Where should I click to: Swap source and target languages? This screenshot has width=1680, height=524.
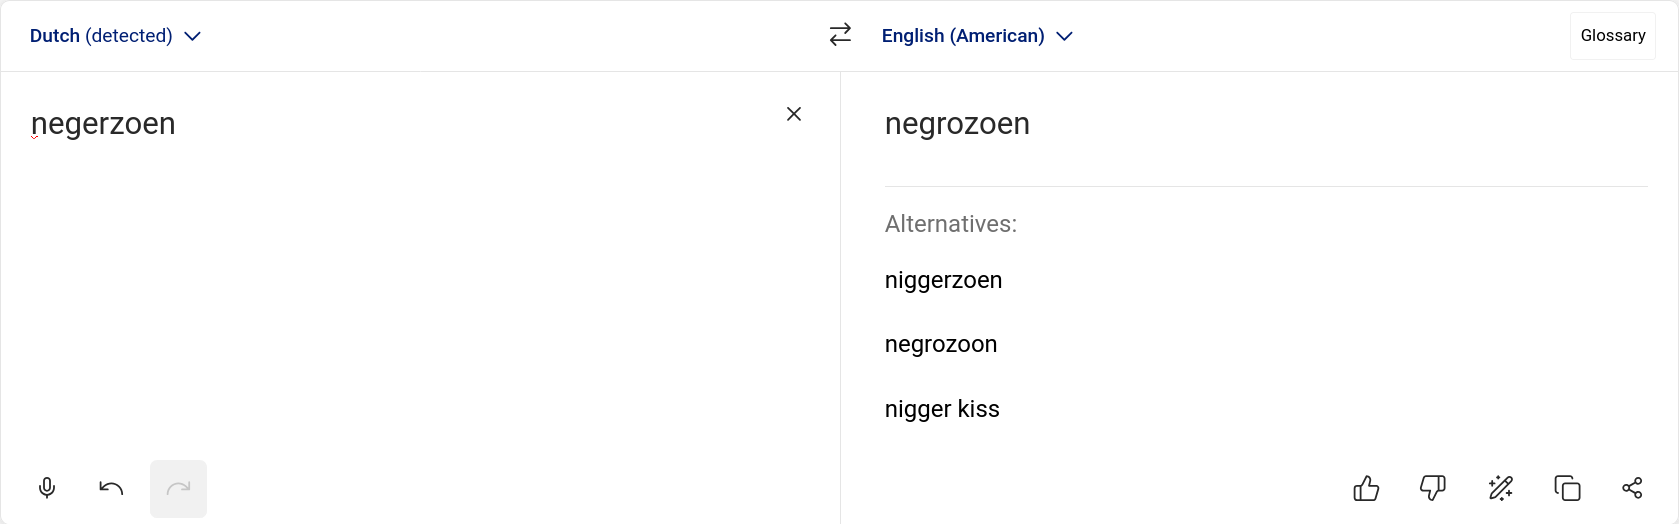tap(840, 35)
